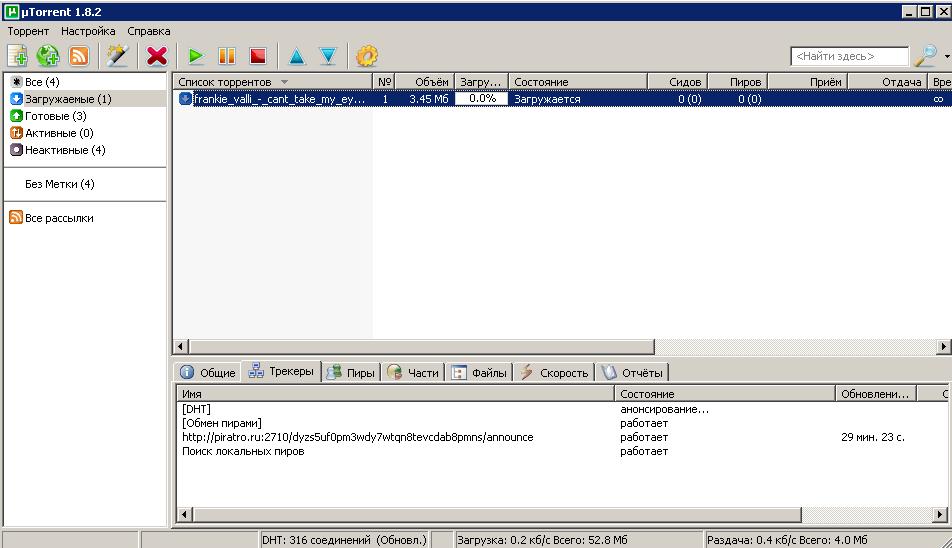Click the red X Remove torrent icon

(x=157, y=56)
